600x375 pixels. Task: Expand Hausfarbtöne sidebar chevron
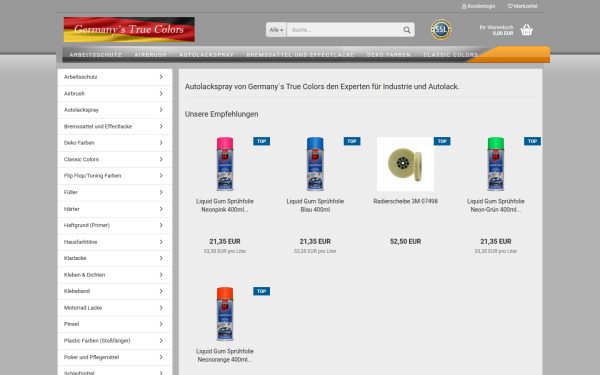point(161,242)
